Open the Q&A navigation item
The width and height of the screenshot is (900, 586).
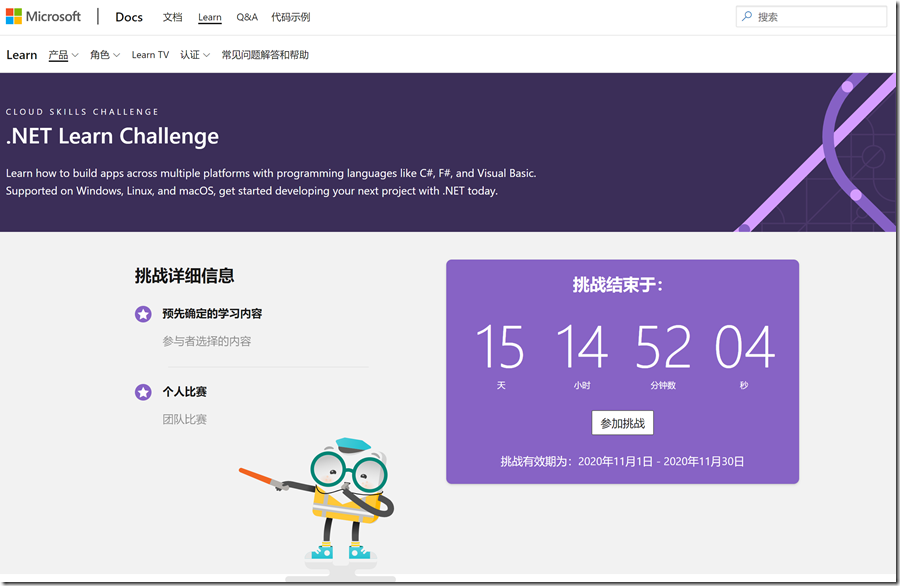[x=247, y=17]
